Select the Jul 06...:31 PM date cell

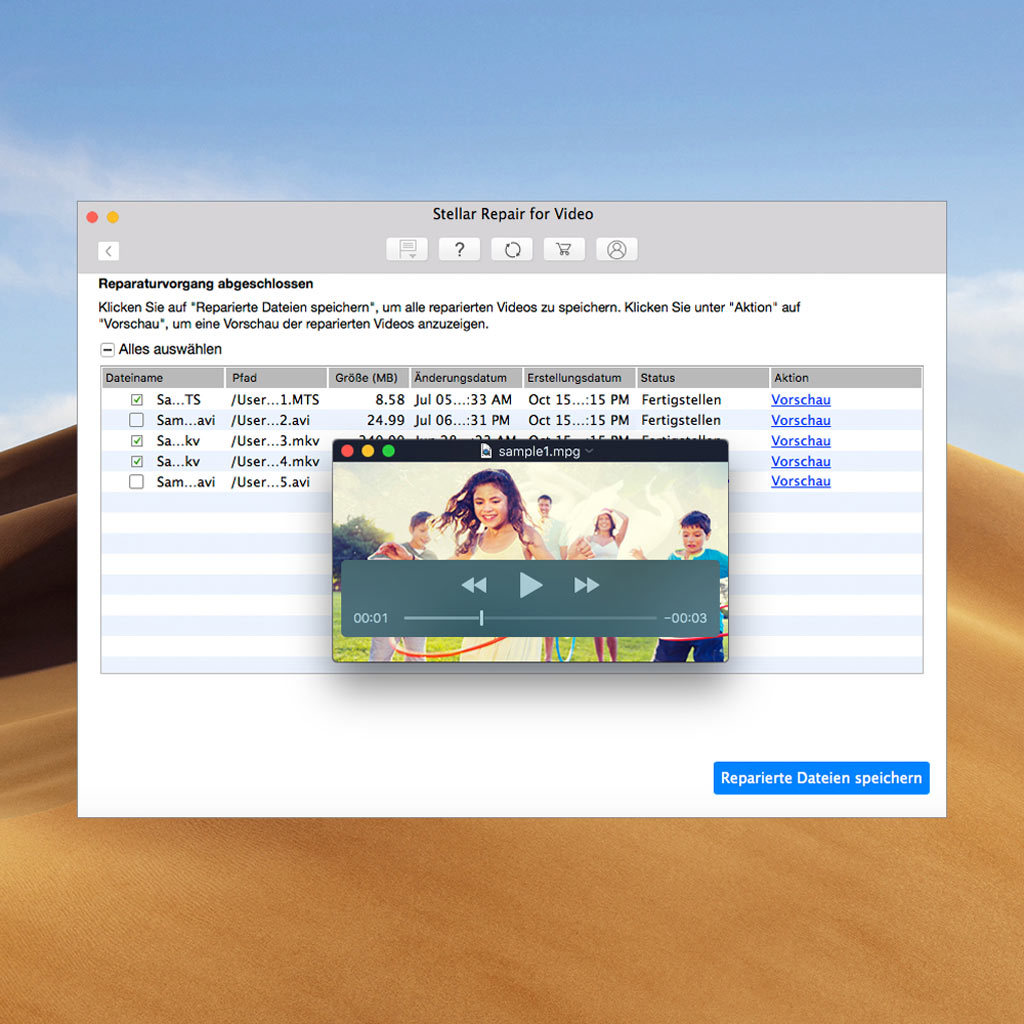(x=462, y=420)
